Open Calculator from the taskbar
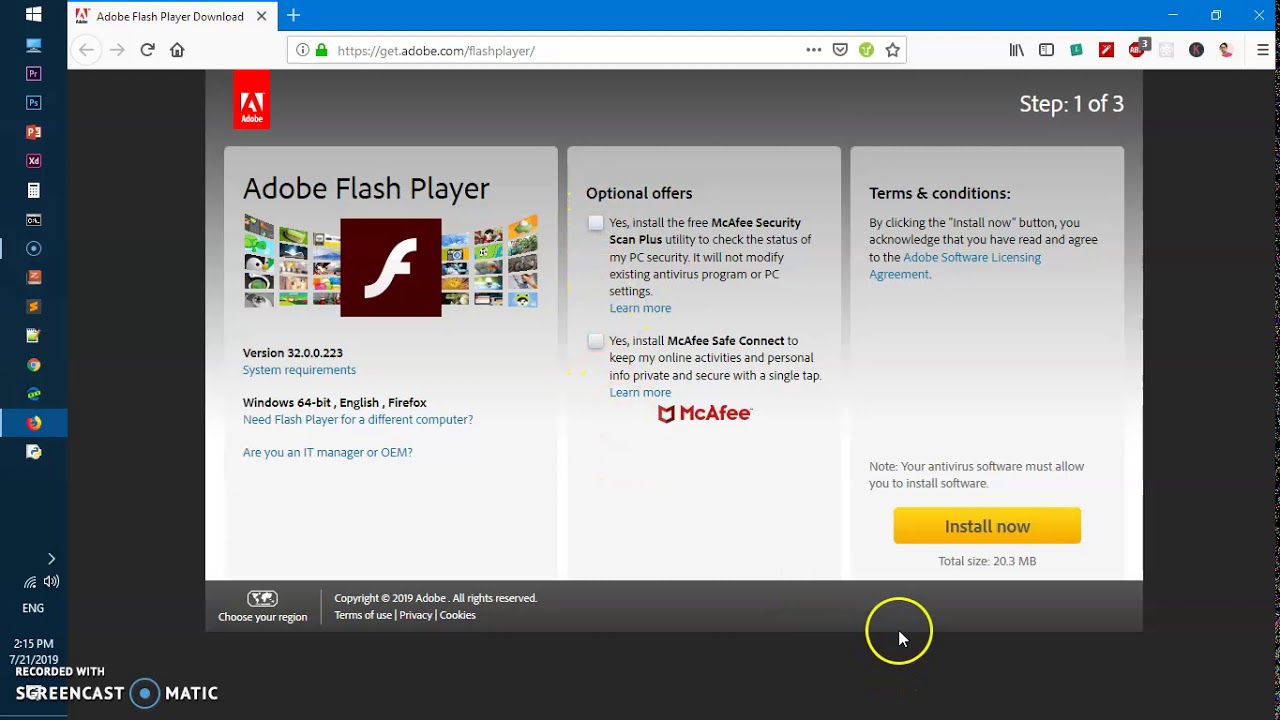Image resolution: width=1280 pixels, height=720 pixels. coord(33,190)
